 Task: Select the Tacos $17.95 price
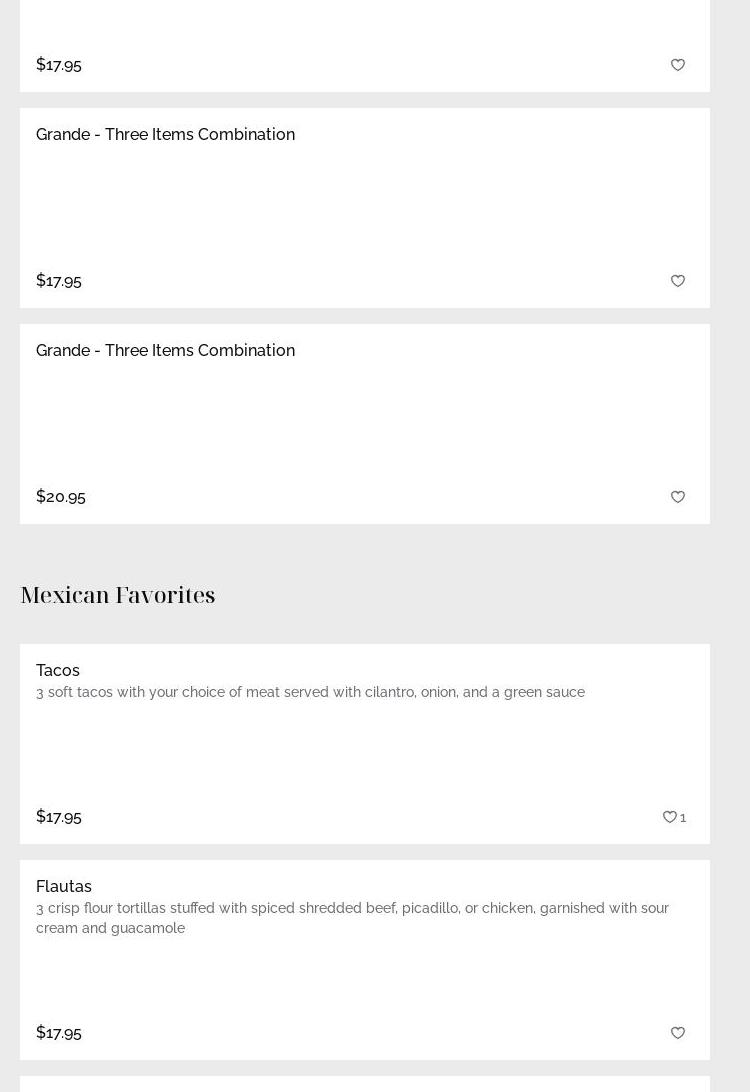point(59,816)
